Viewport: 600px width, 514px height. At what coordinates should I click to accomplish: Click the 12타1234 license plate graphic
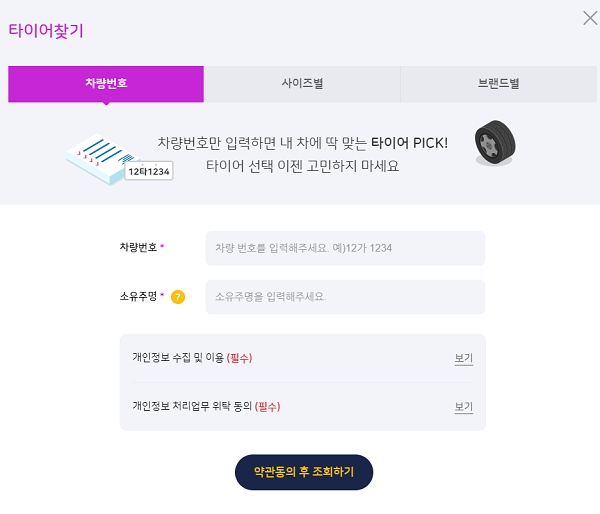pos(149,172)
